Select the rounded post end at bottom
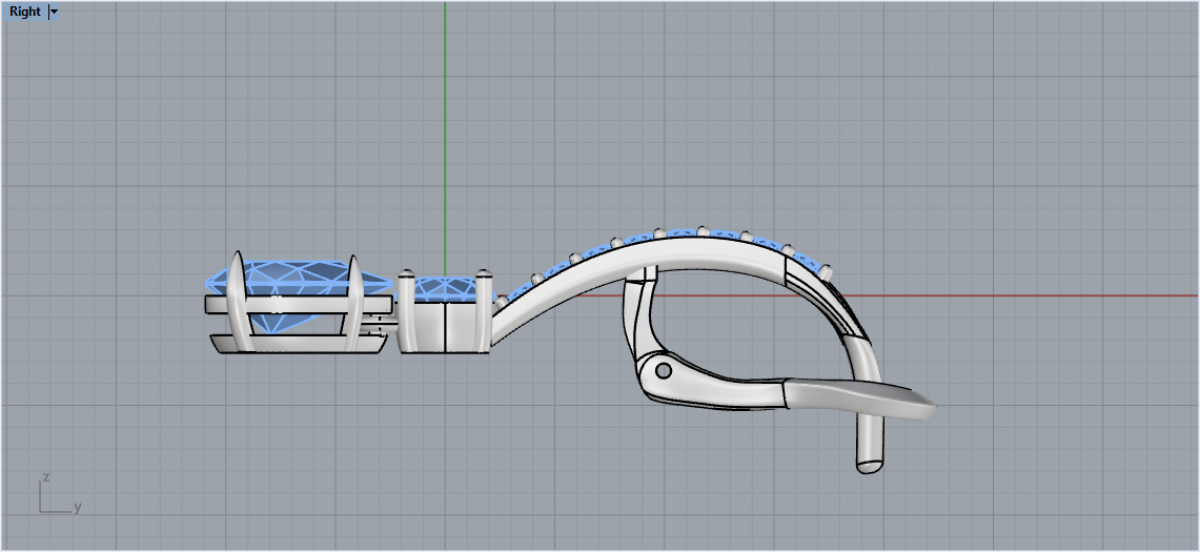 (868, 458)
